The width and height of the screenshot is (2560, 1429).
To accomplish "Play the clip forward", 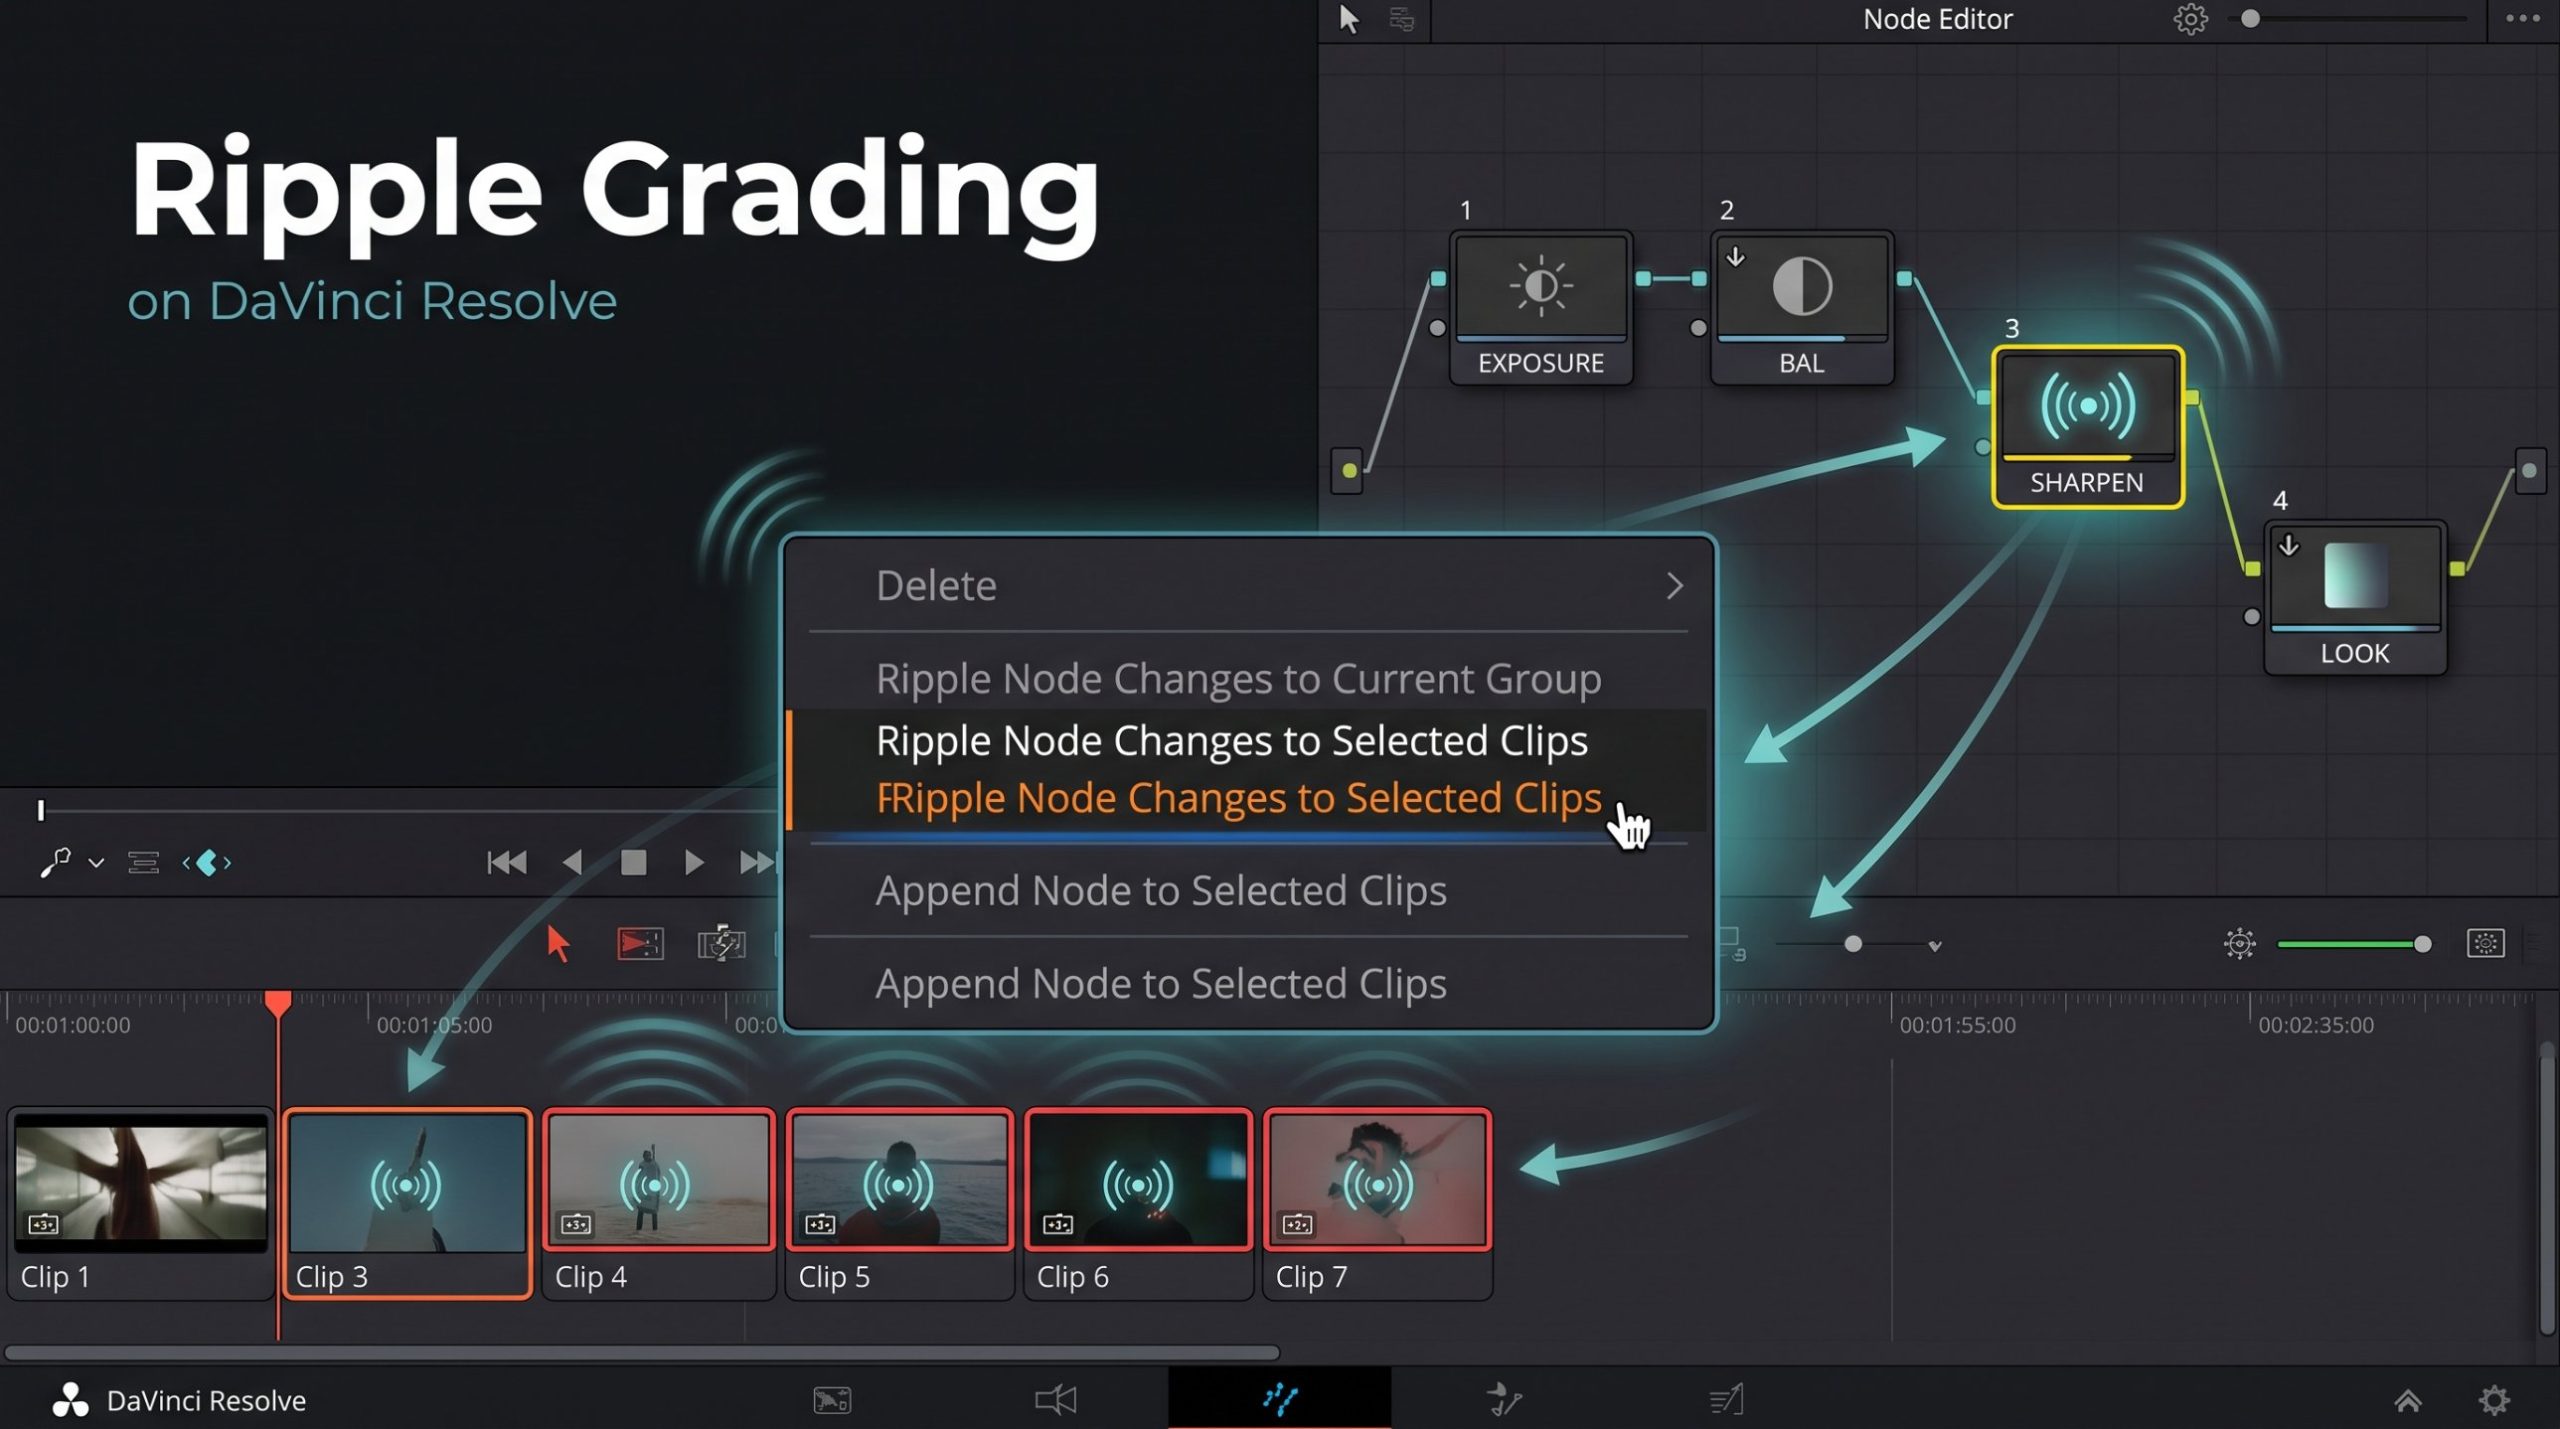I will (x=694, y=862).
